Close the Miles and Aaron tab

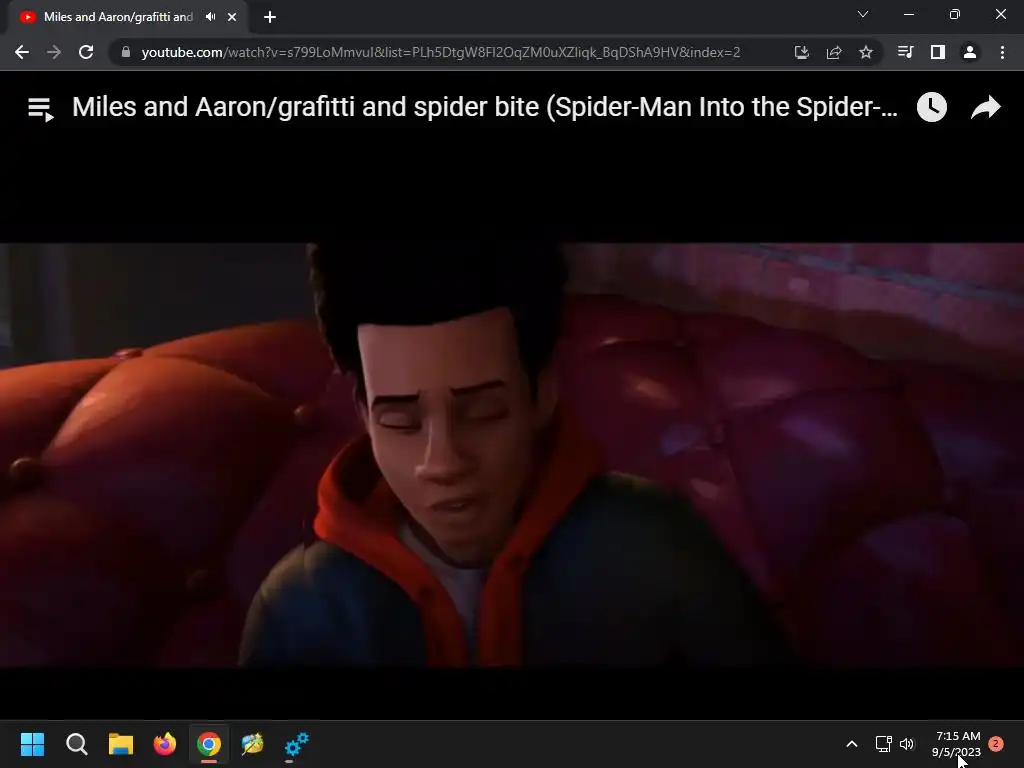coord(232,17)
